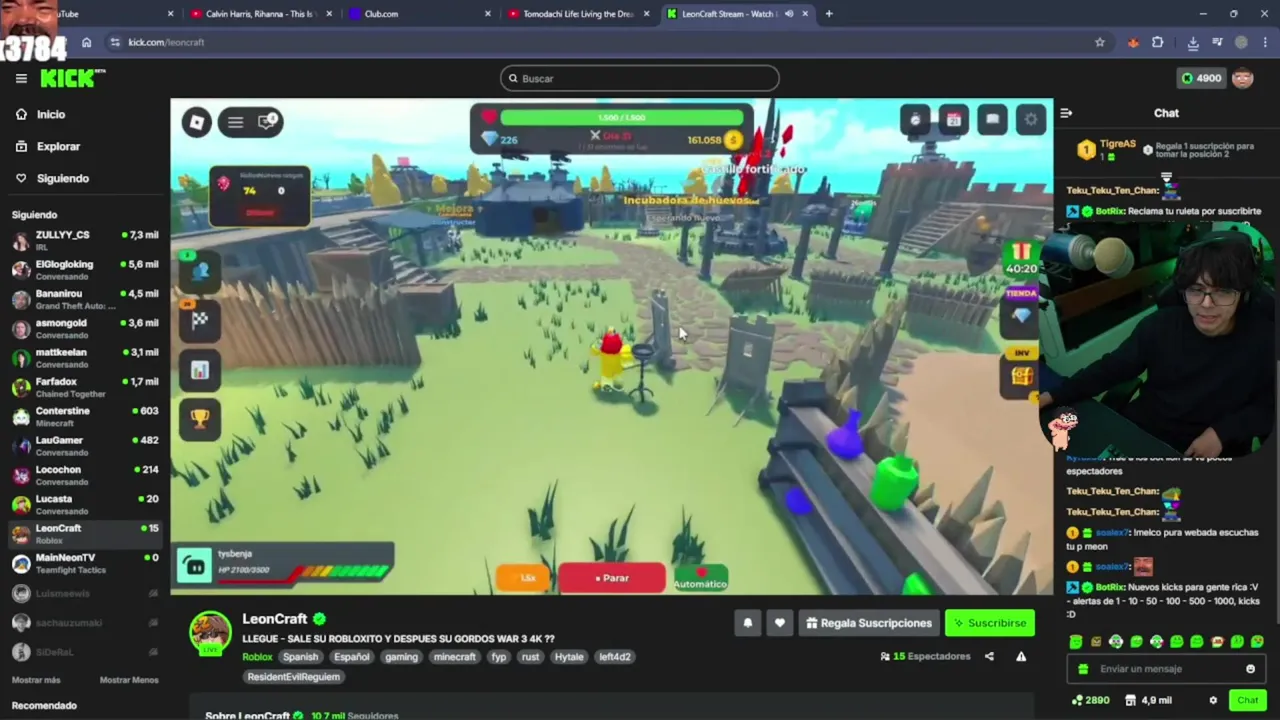Open the calendar icon in game HUD
This screenshot has height=720, width=1280.
pos(954,120)
